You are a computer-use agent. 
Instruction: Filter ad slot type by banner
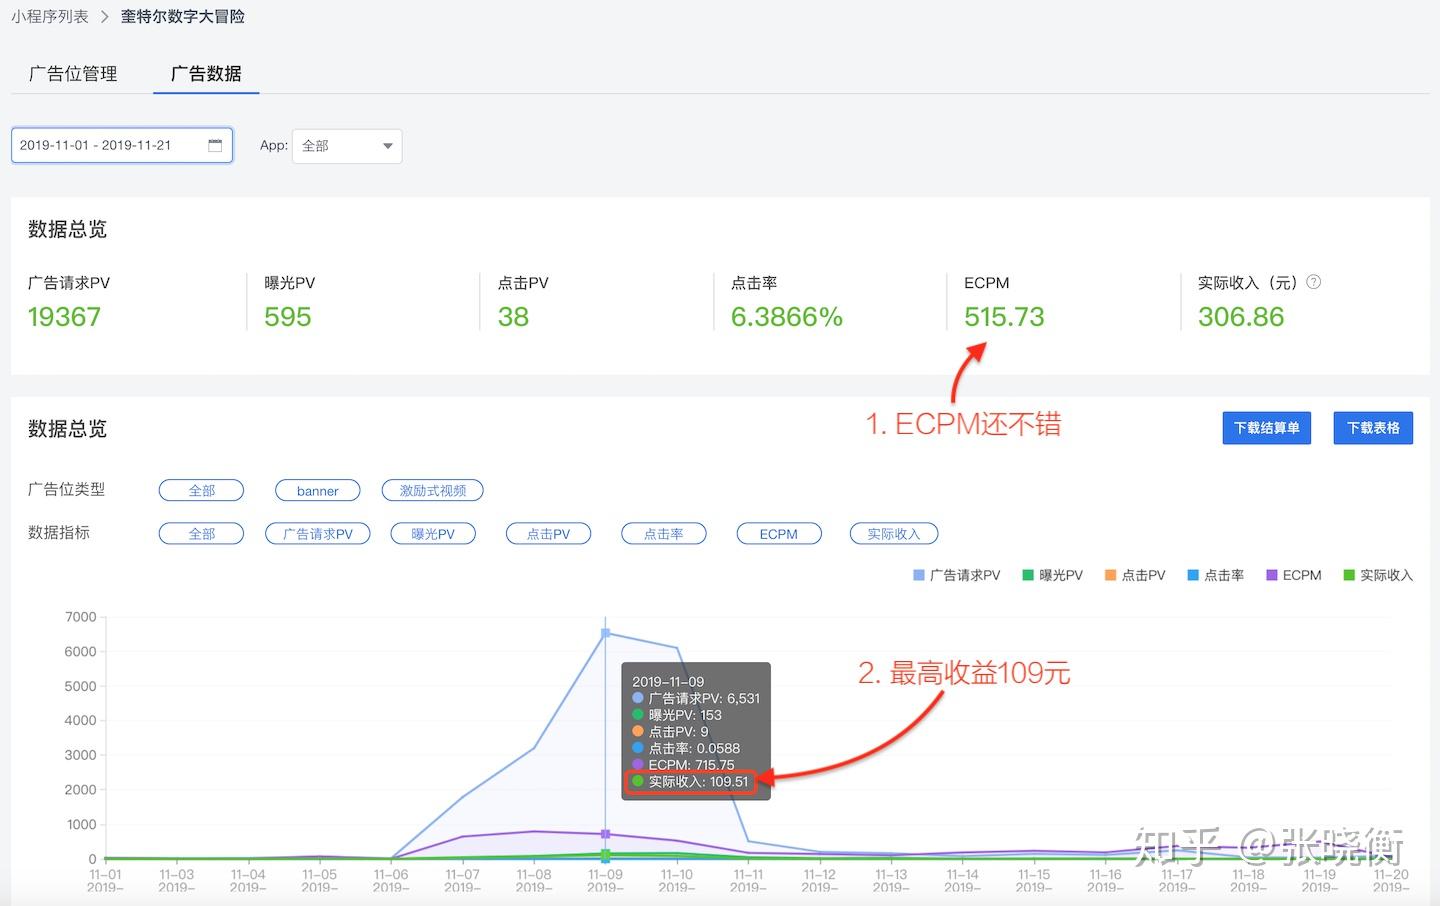tap(317, 490)
